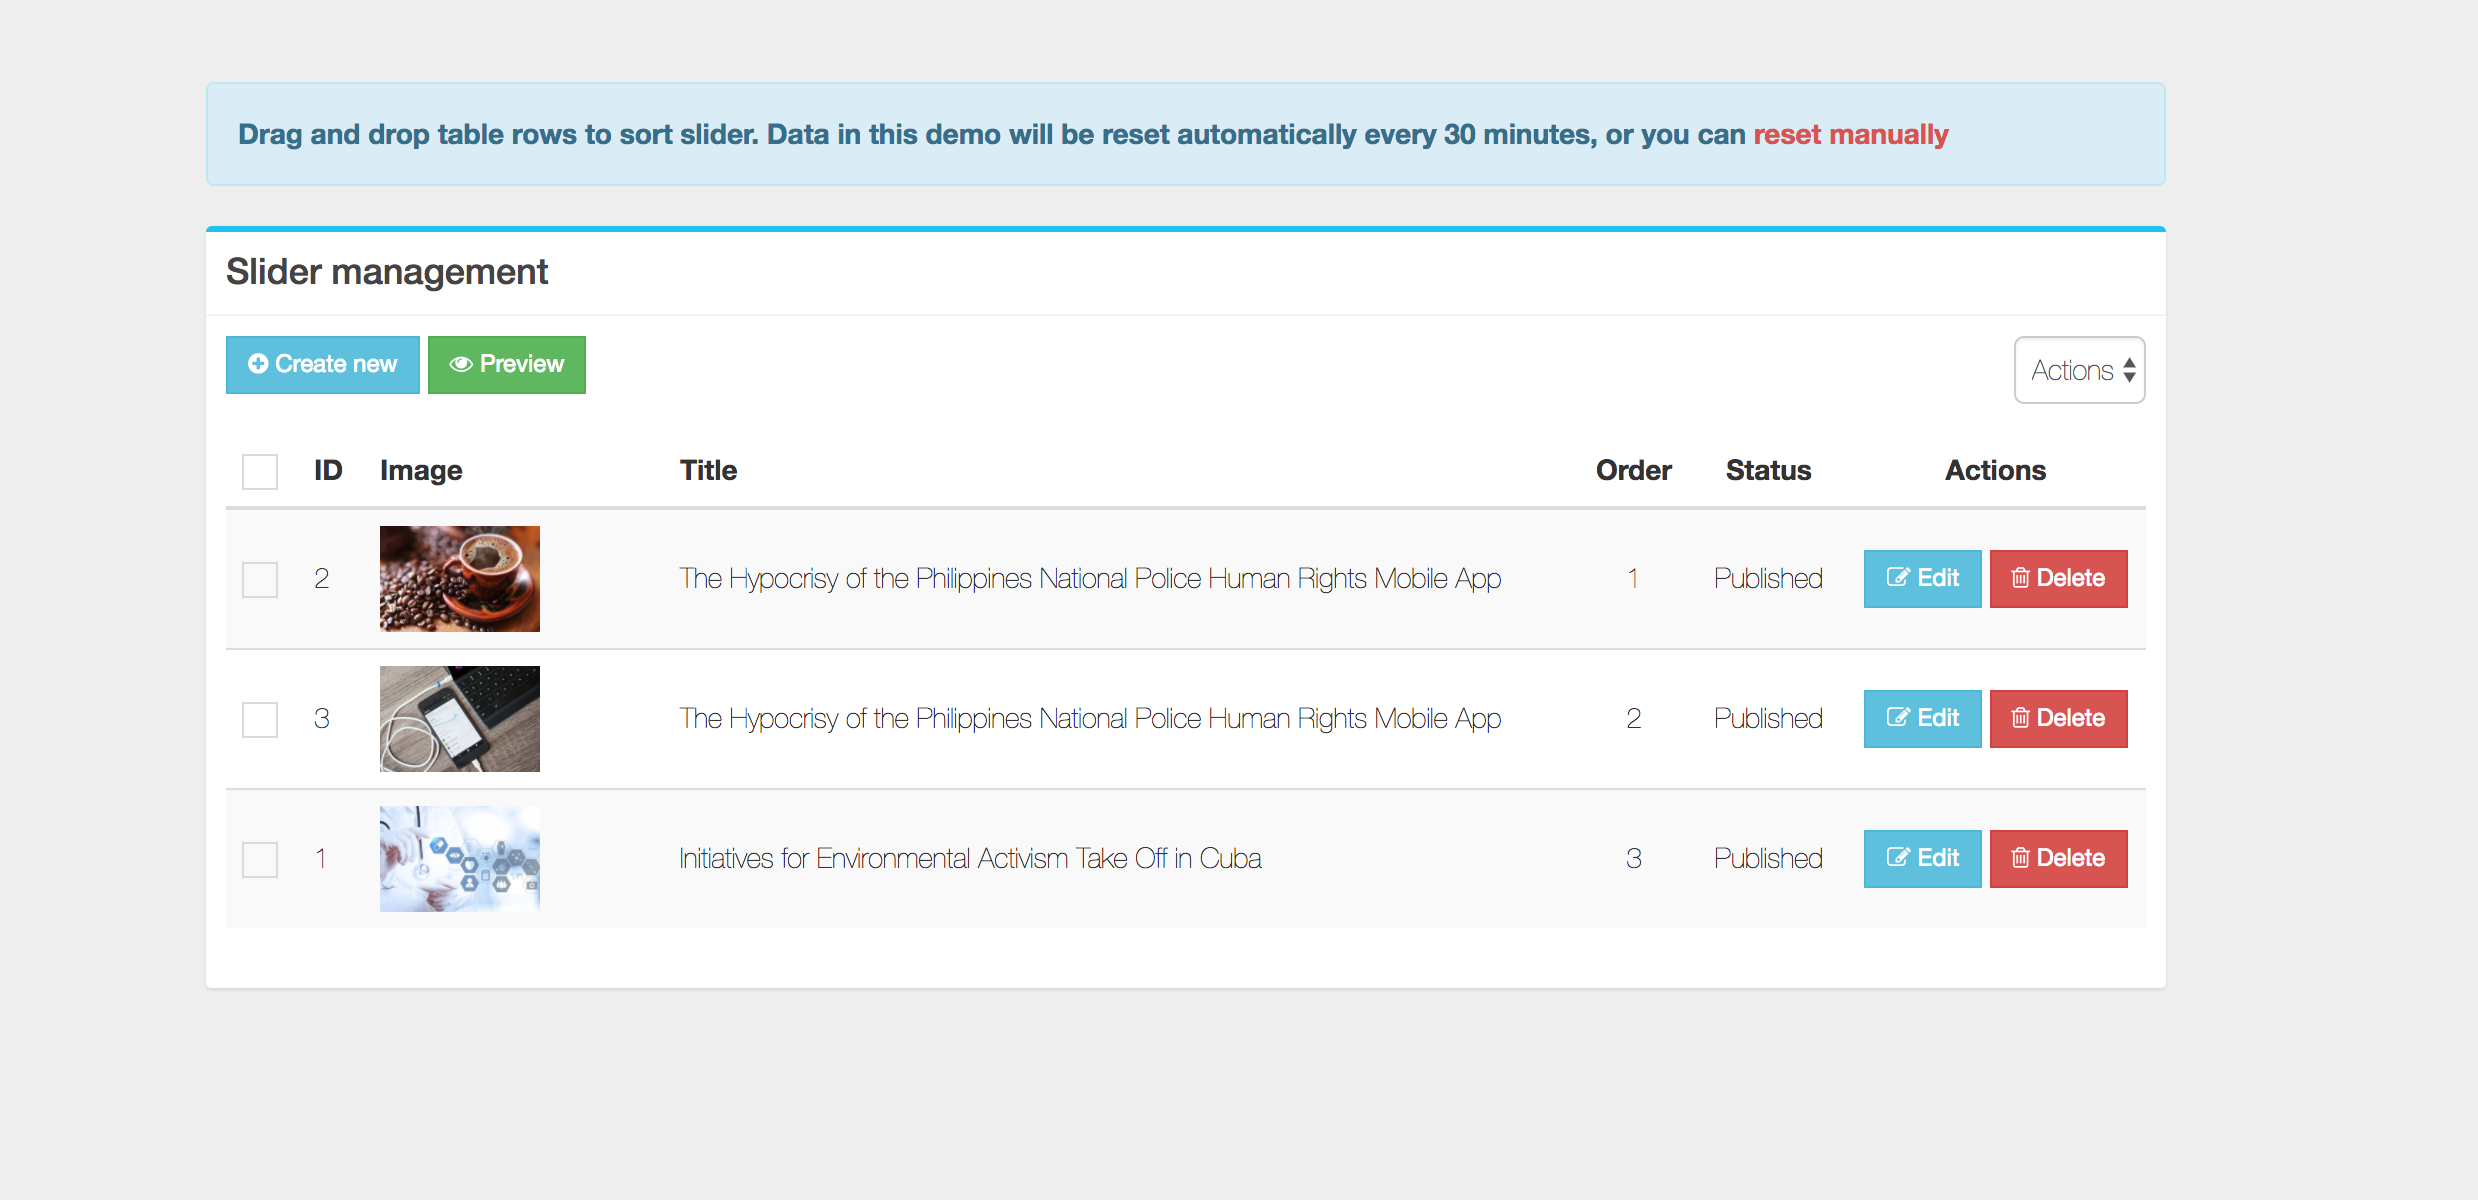Click pencil icon in second row Edit
The height and width of the screenshot is (1200, 2478).
click(x=1897, y=718)
